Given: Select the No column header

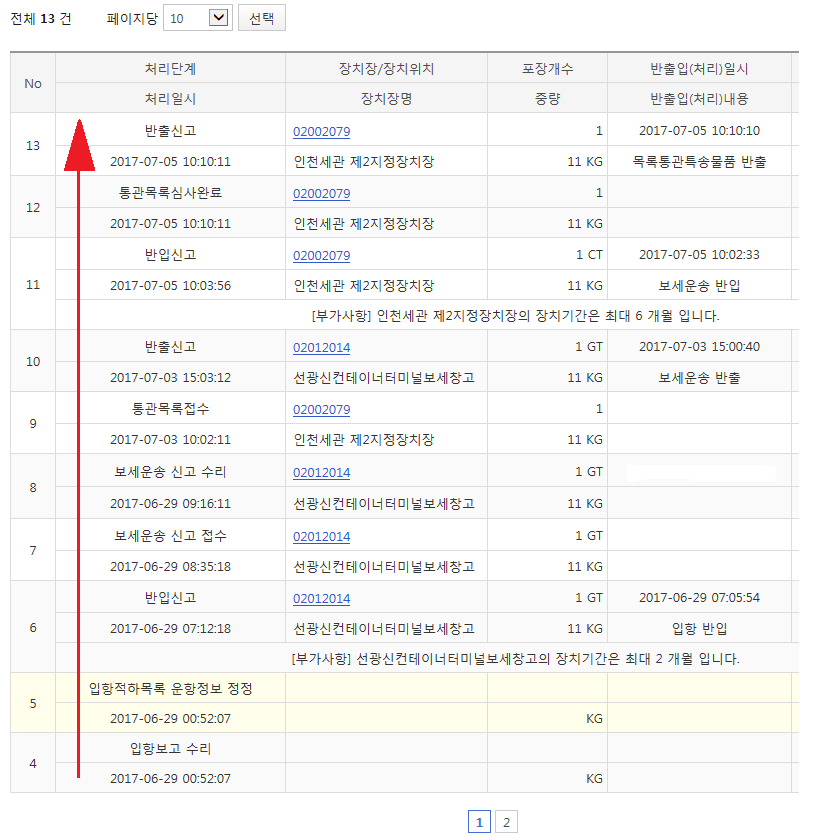Looking at the screenshot, I should point(32,82).
